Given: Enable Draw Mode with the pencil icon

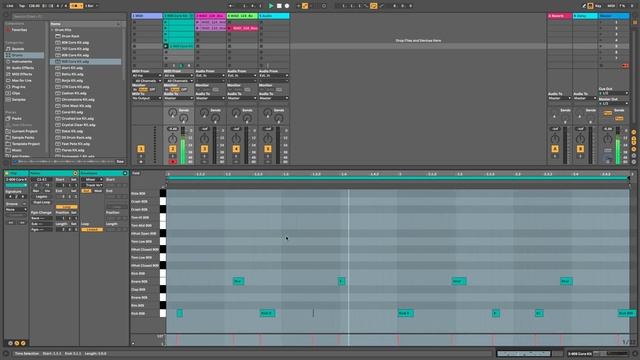Looking at the screenshot, I should (x=584, y=6).
